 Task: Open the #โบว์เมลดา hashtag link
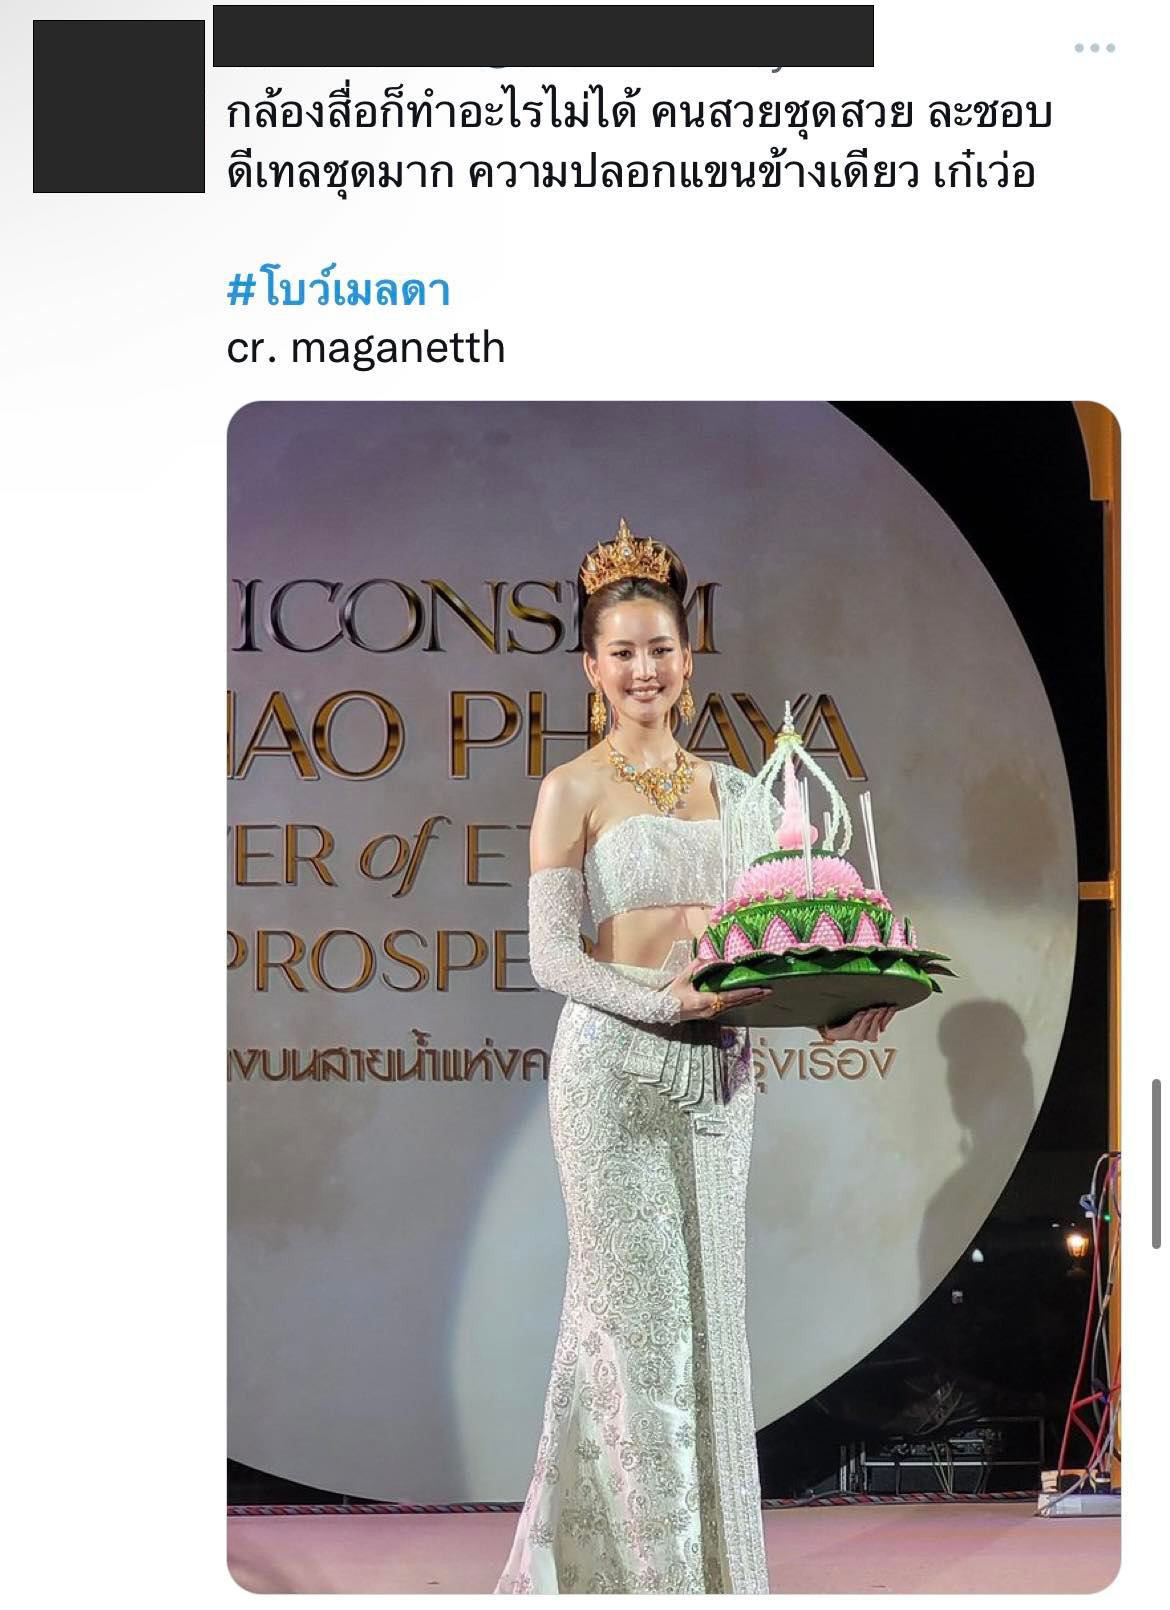tap(339, 290)
